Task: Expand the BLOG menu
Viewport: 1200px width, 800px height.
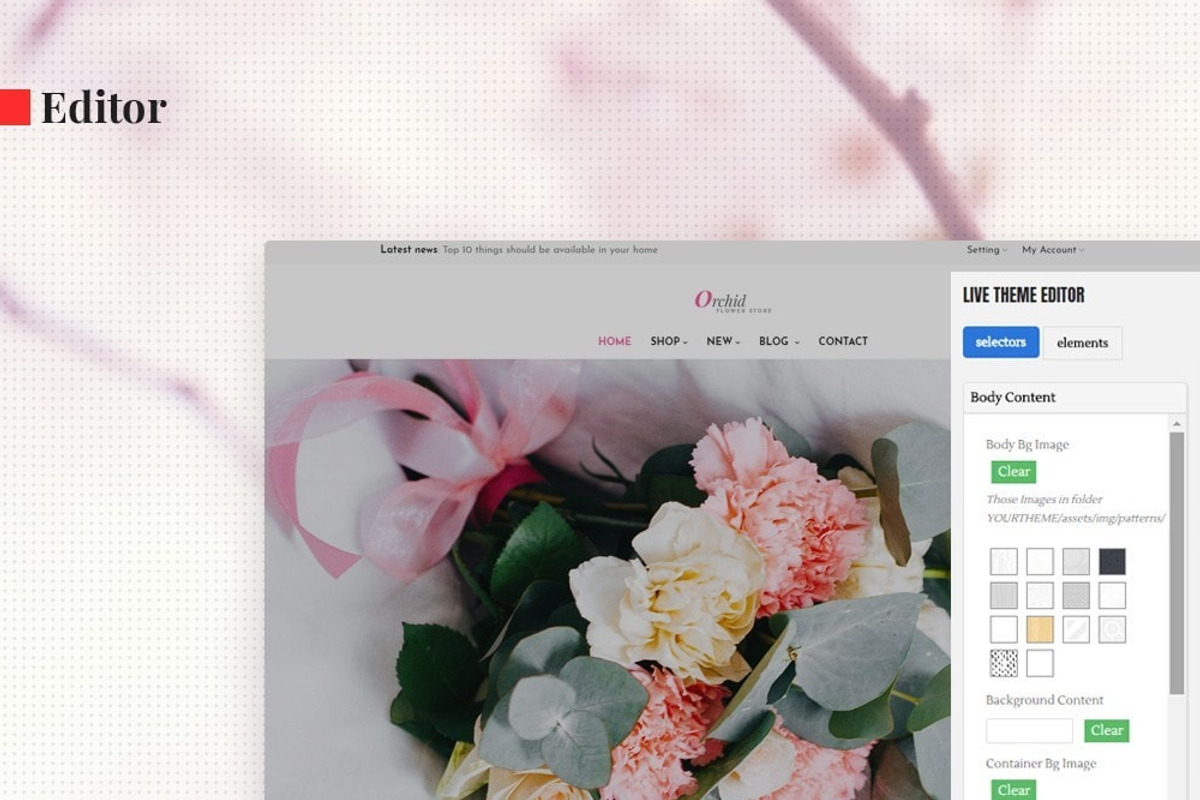Action: (779, 341)
